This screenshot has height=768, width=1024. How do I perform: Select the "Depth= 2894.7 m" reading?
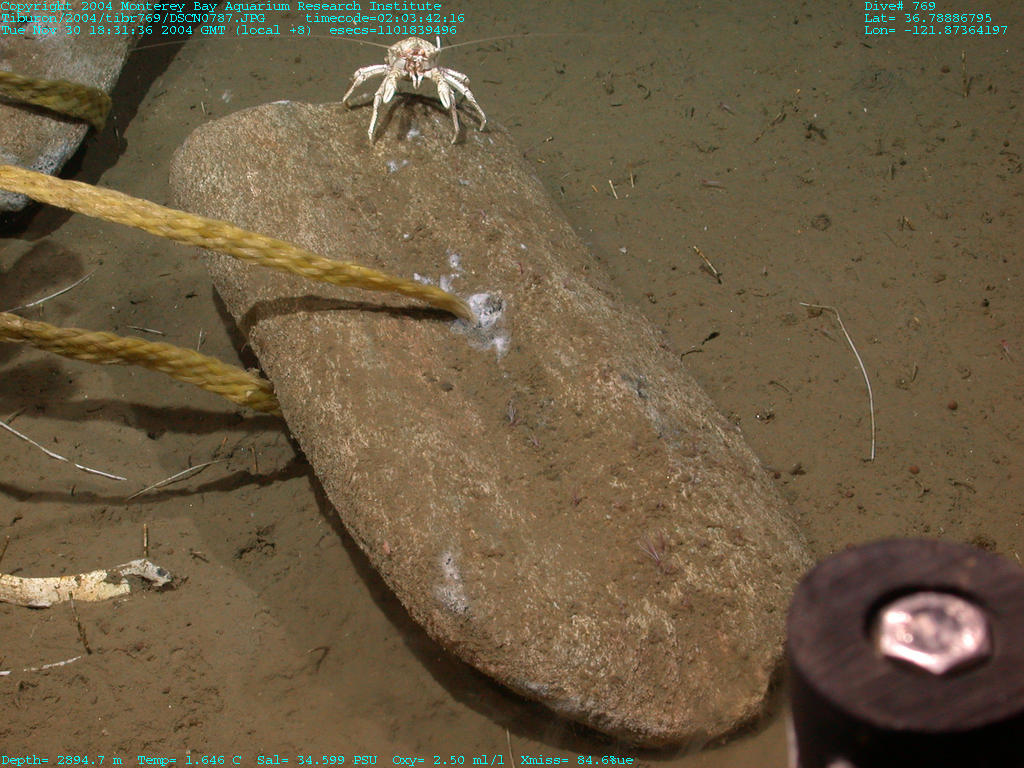(x=61, y=760)
